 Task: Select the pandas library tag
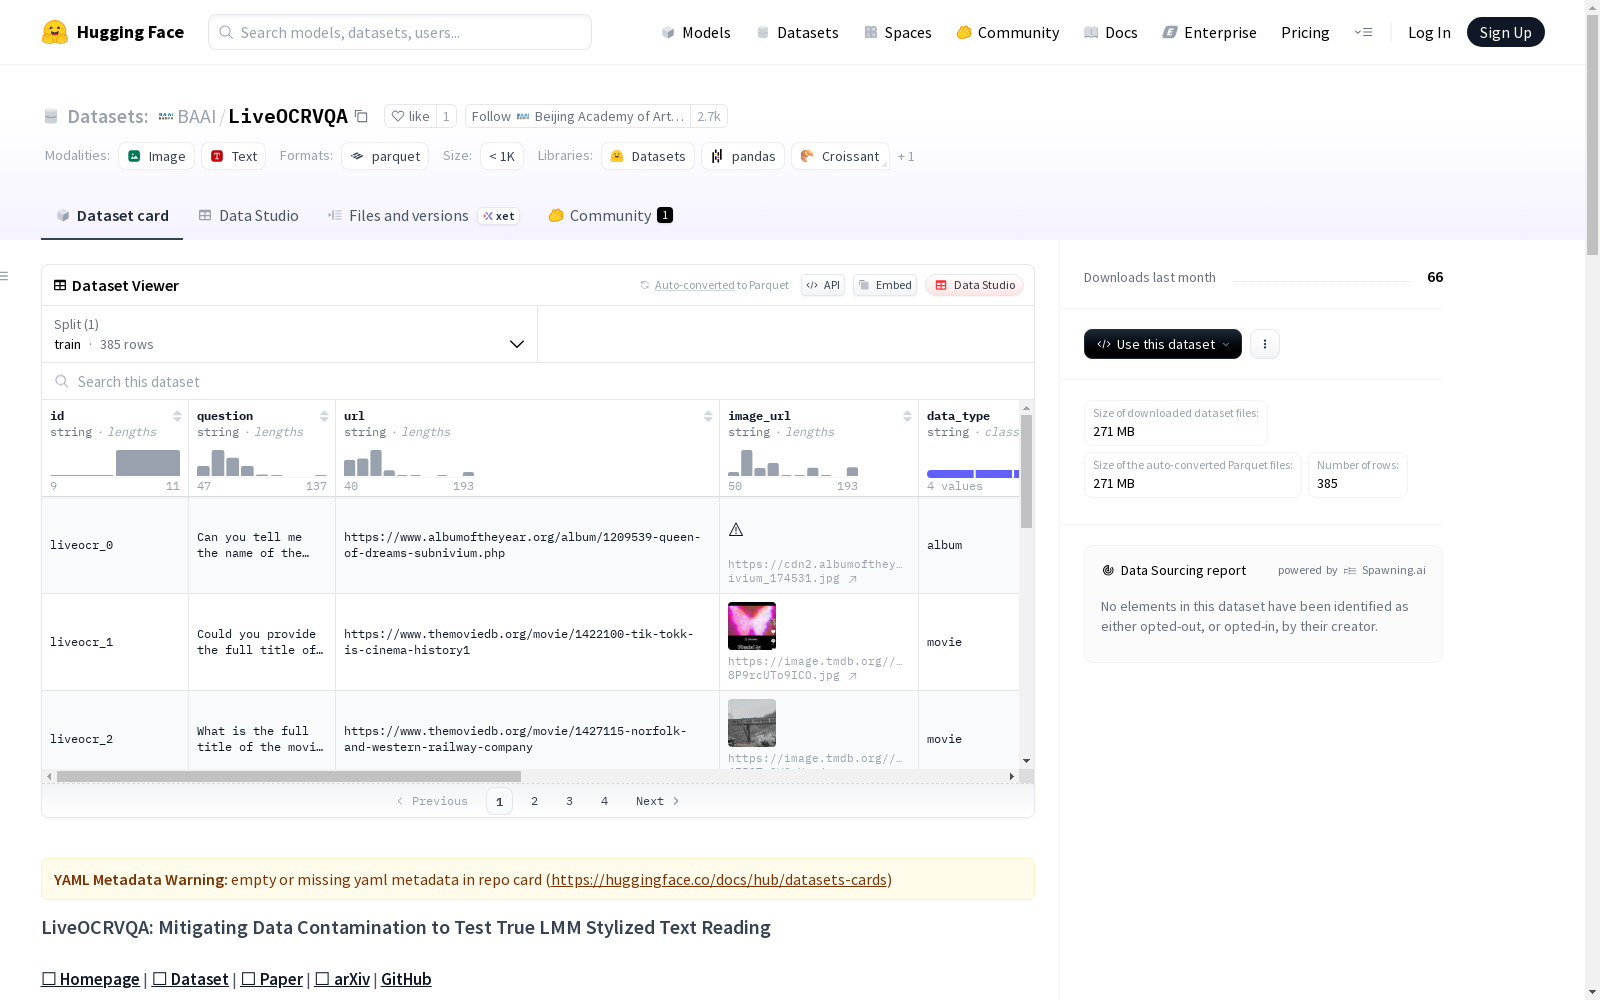tap(743, 156)
